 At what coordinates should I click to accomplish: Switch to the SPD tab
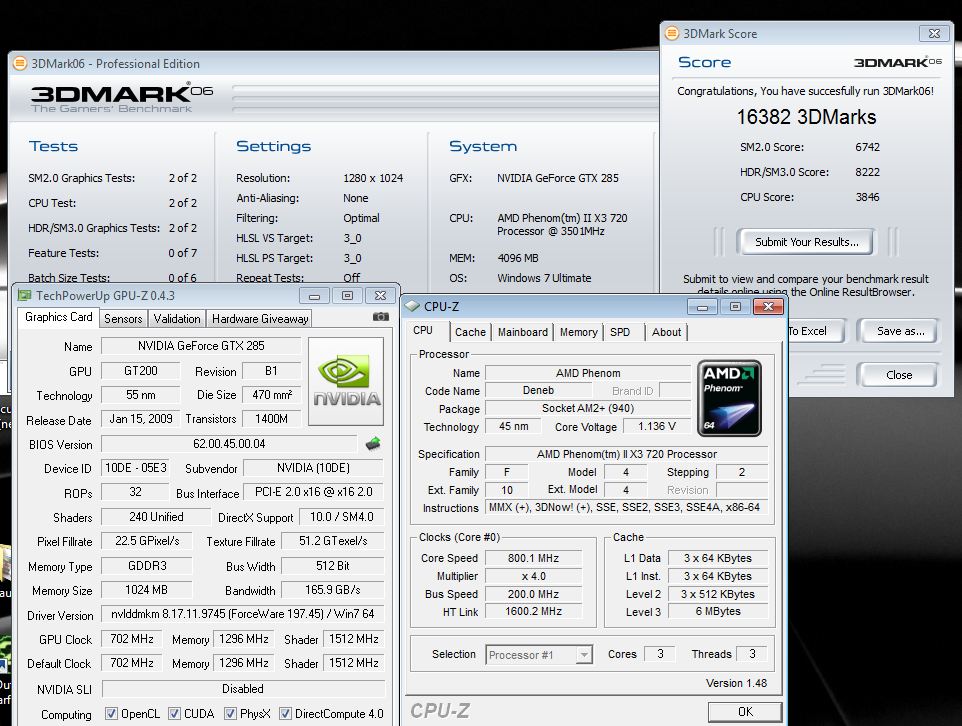(x=620, y=332)
